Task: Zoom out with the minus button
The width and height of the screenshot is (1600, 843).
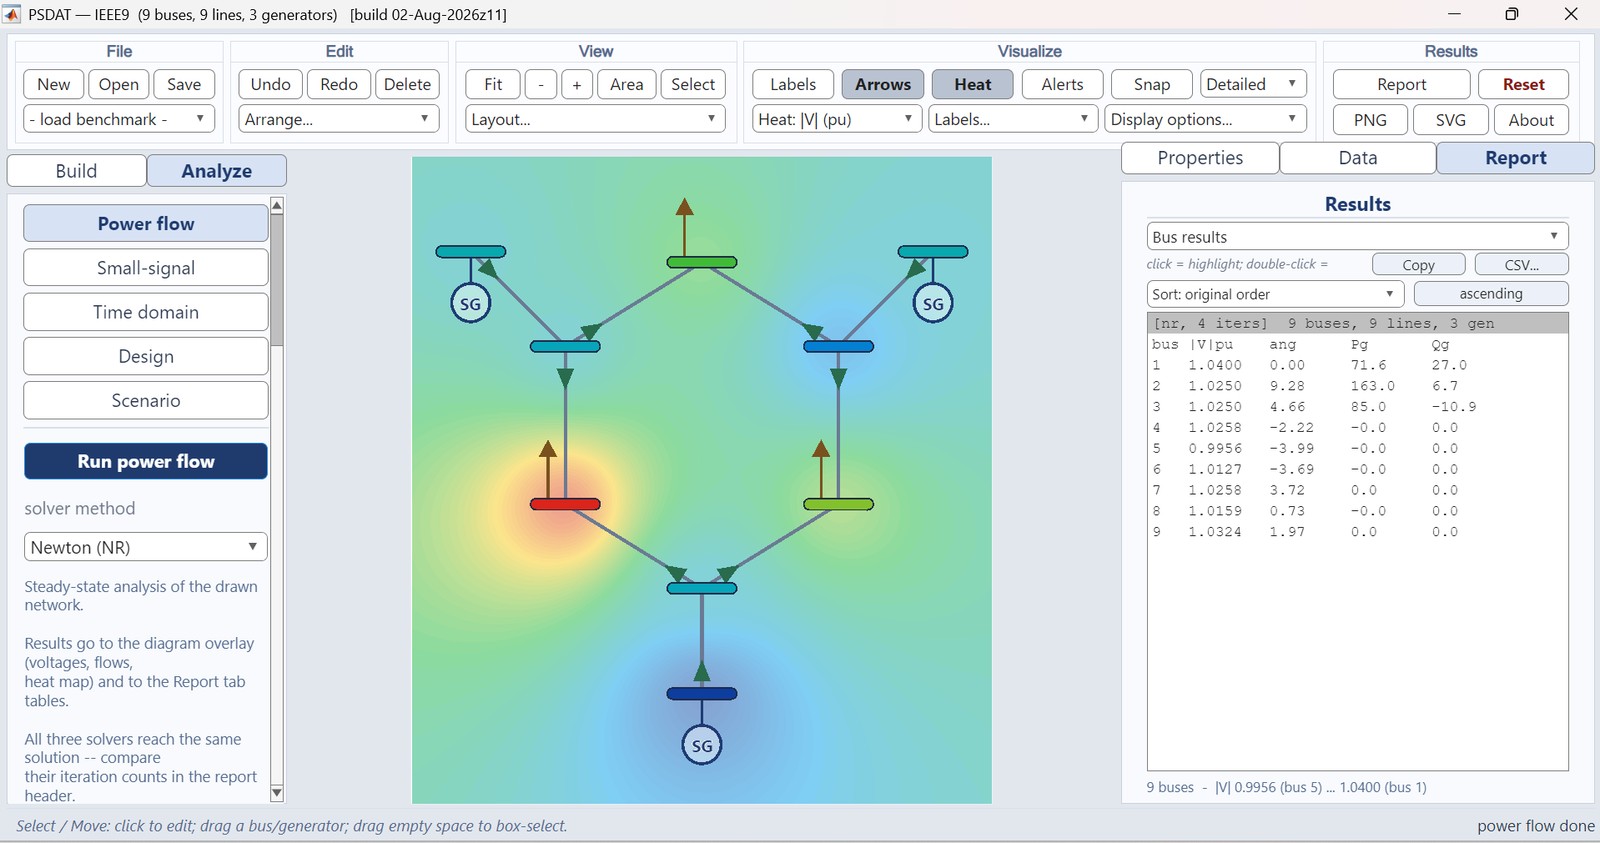Action: click(x=541, y=84)
